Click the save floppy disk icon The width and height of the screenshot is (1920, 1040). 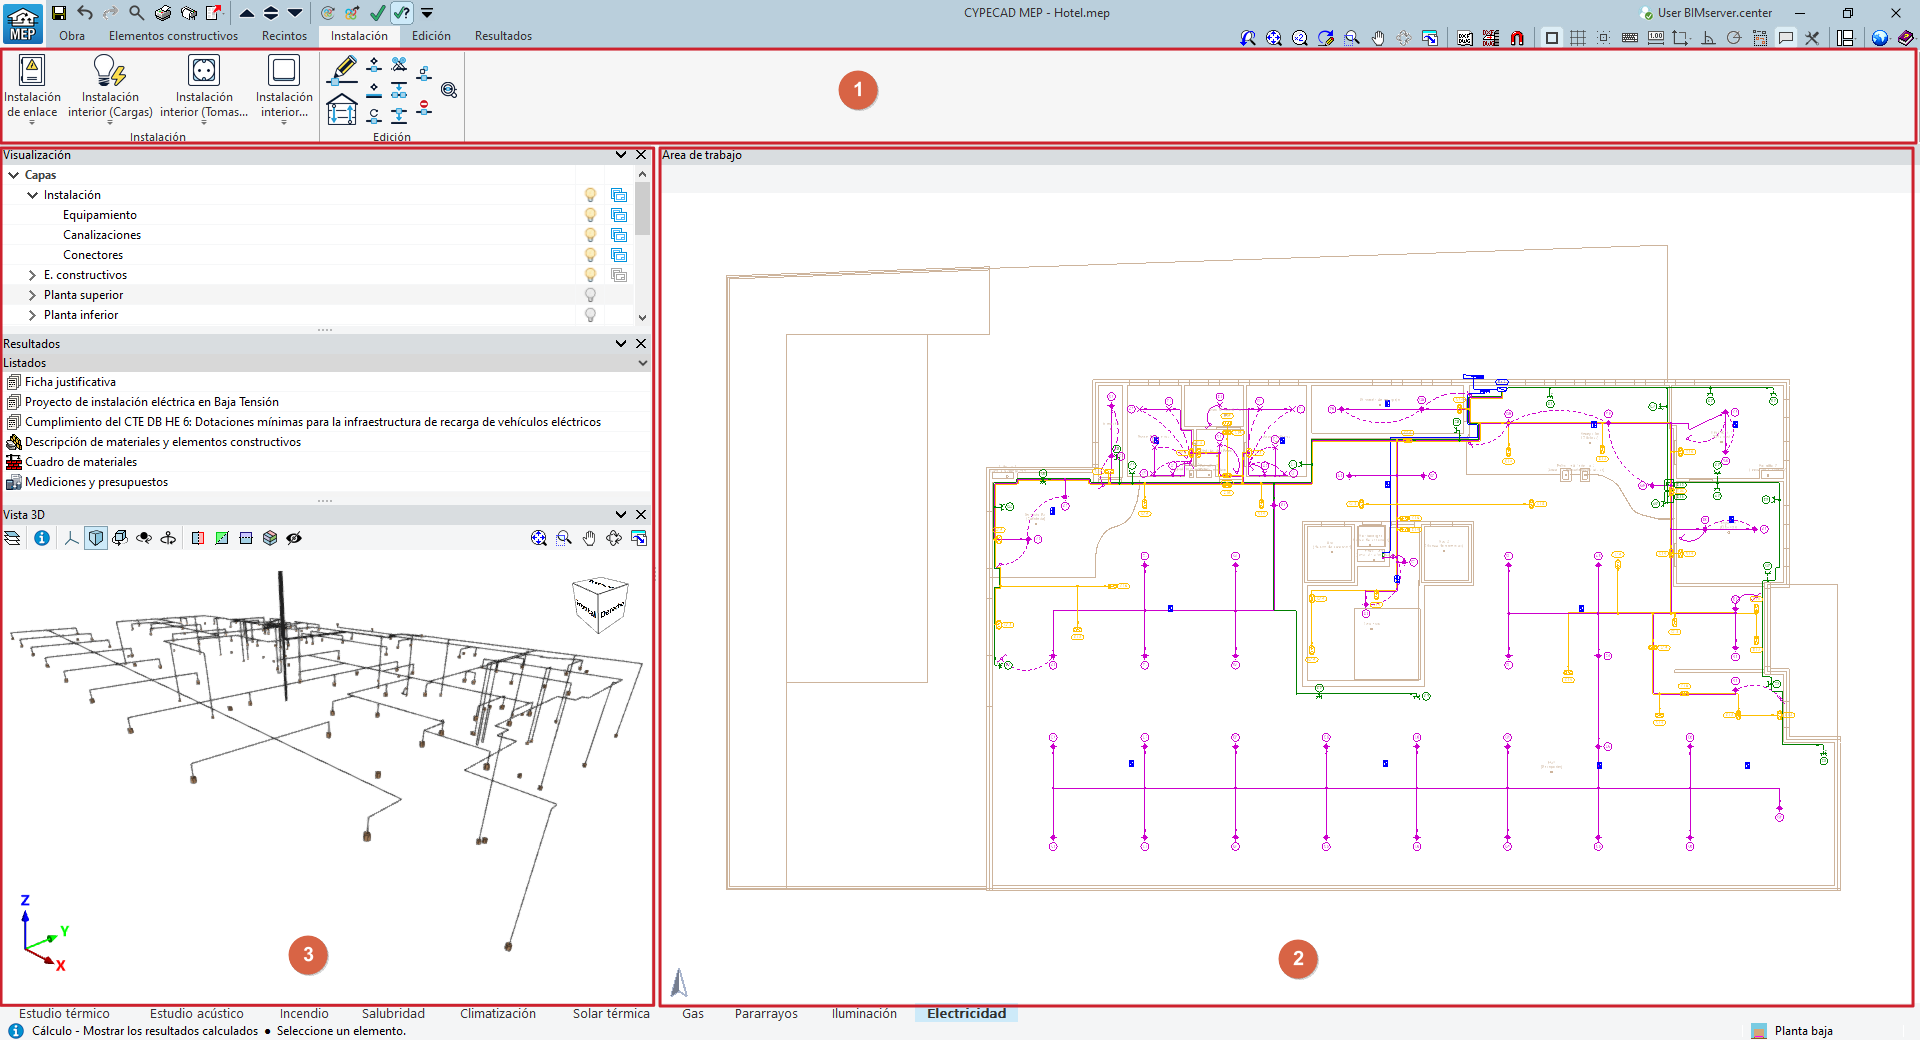(59, 13)
